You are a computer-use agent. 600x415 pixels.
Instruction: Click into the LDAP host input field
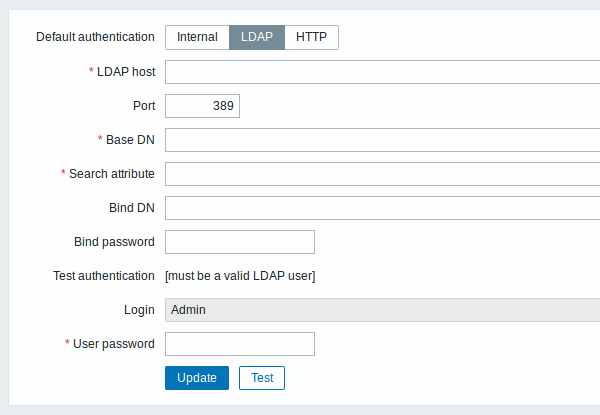pos(383,72)
